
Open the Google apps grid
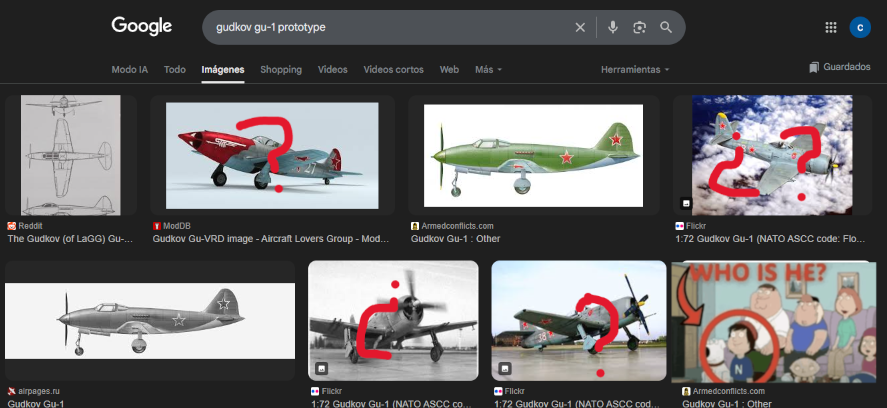click(x=831, y=27)
